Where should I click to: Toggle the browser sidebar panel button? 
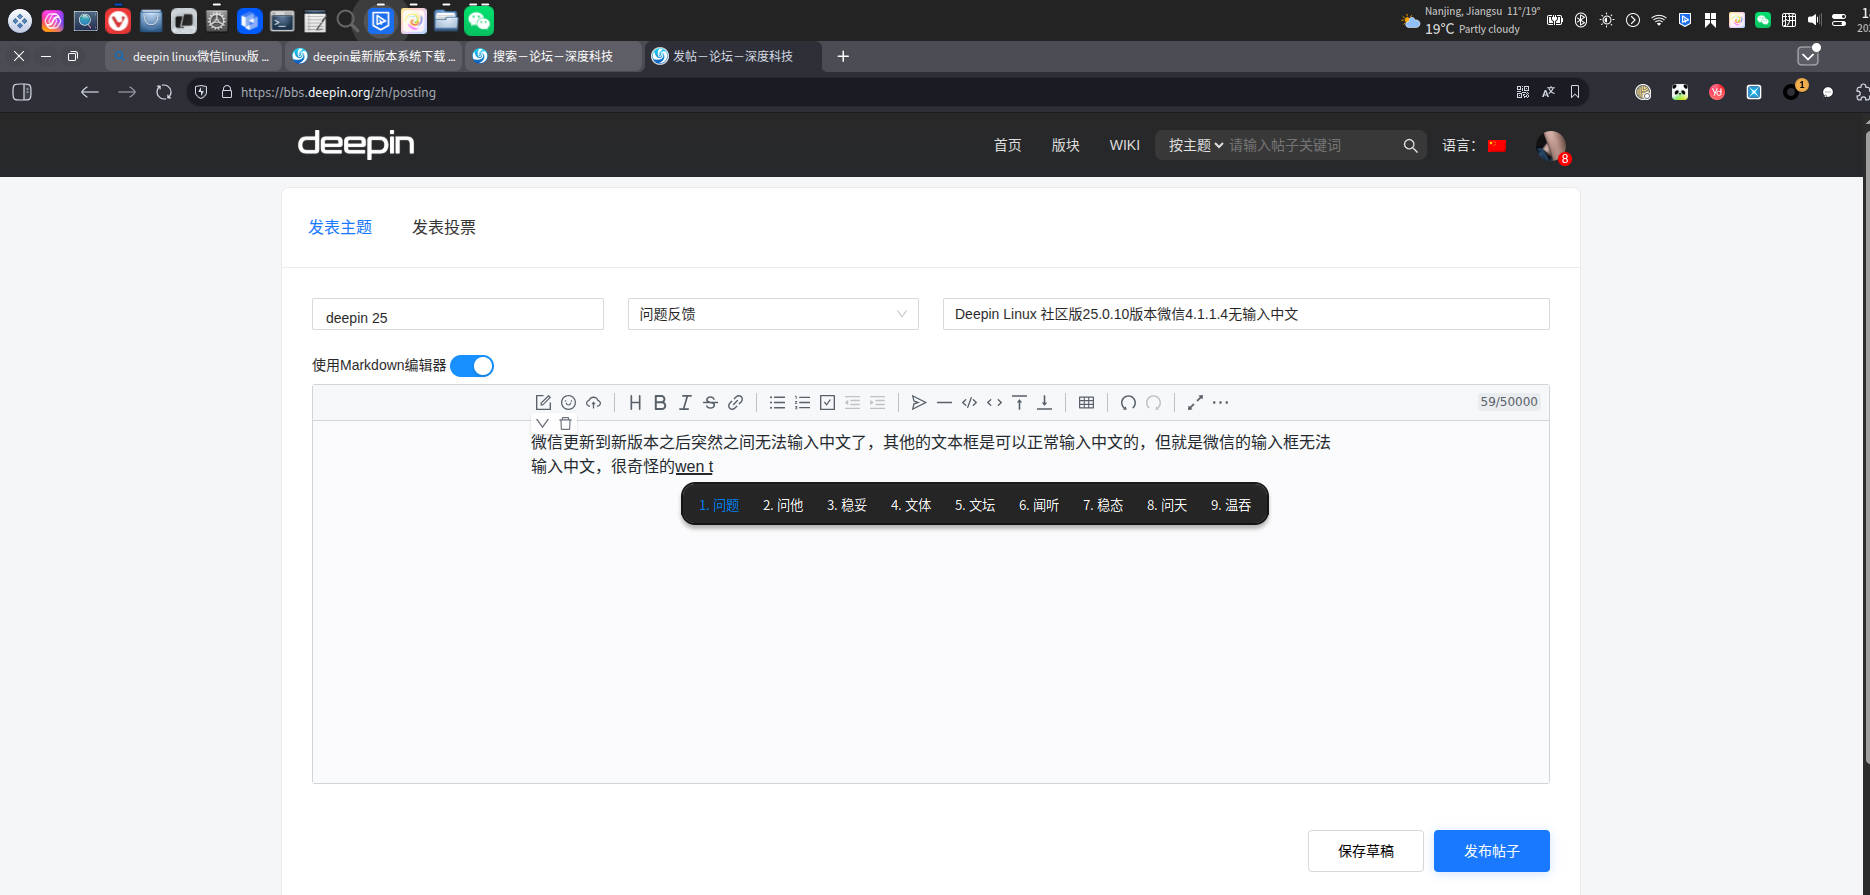click(22, 92)
